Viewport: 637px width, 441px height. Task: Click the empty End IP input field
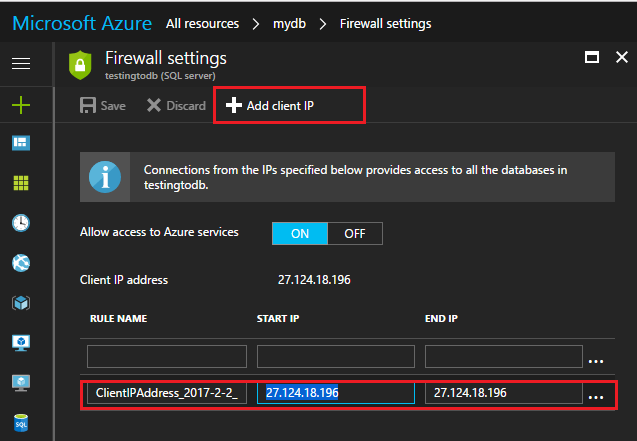(504, 356)
